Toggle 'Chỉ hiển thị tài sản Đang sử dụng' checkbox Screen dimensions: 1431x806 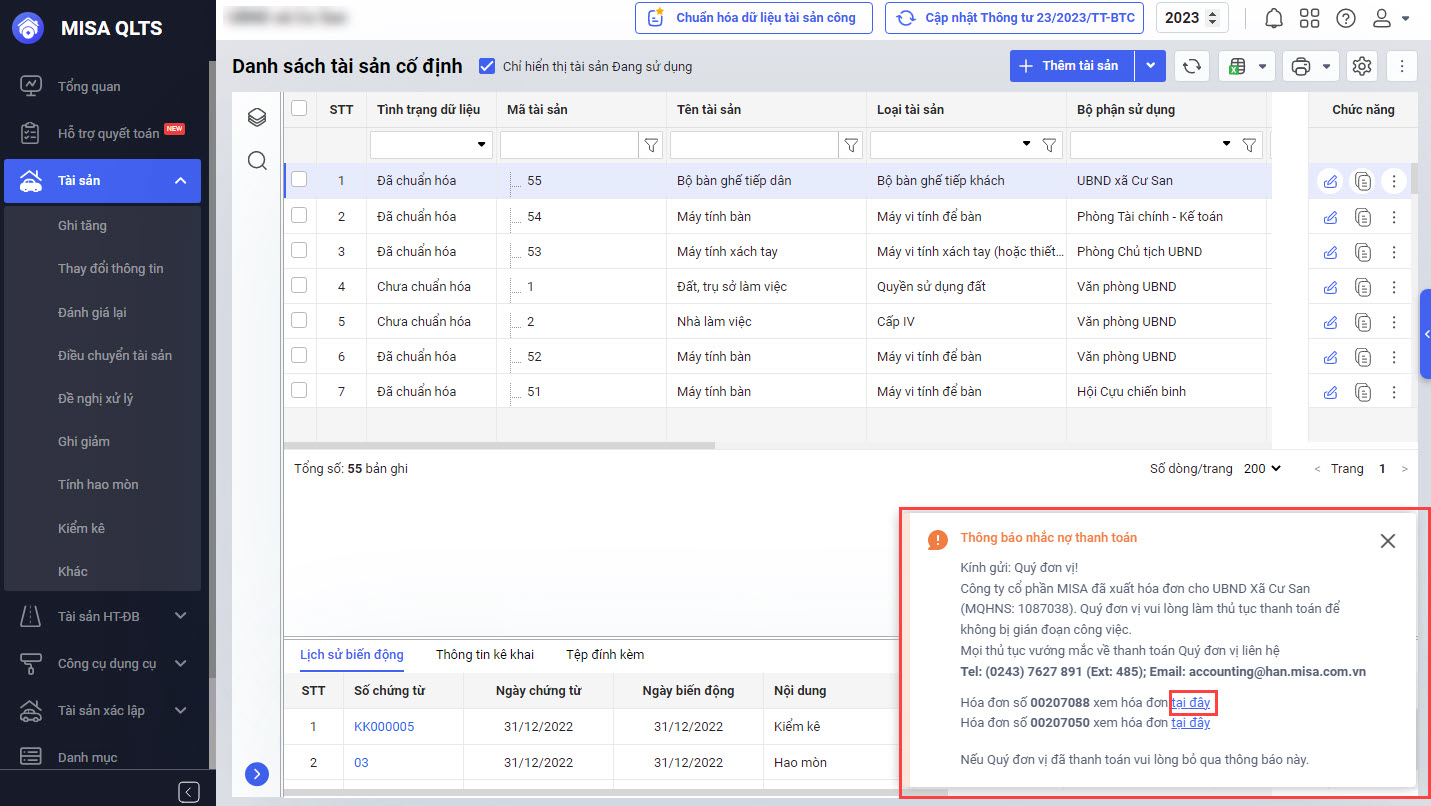click(487, 66)
